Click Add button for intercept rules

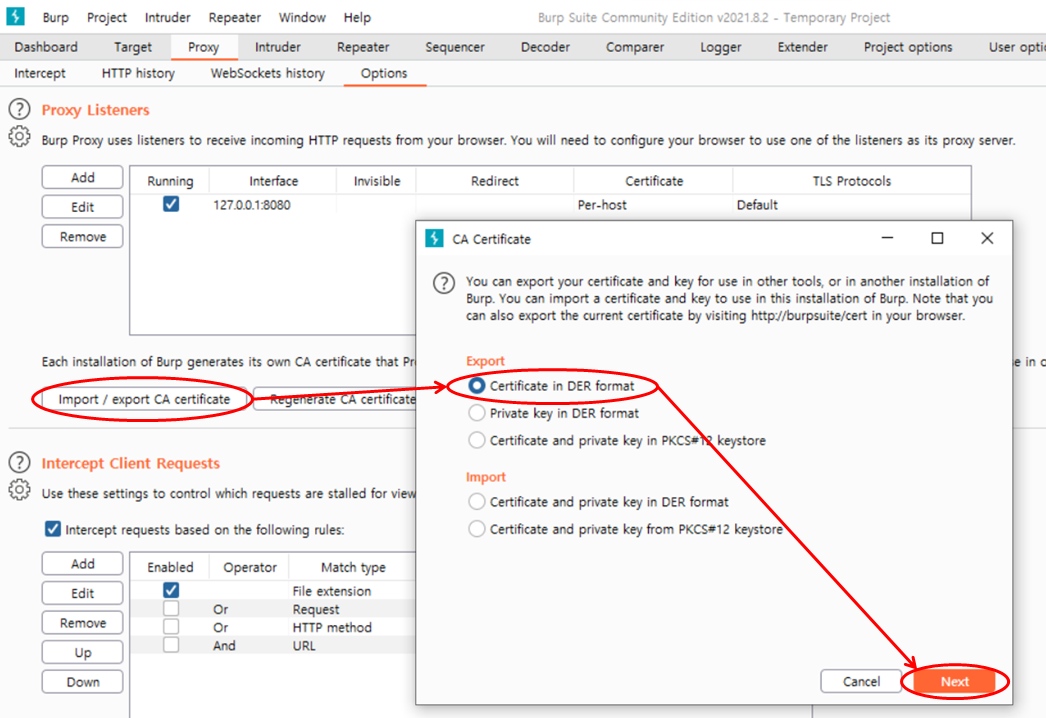click(x=83, y=564)
